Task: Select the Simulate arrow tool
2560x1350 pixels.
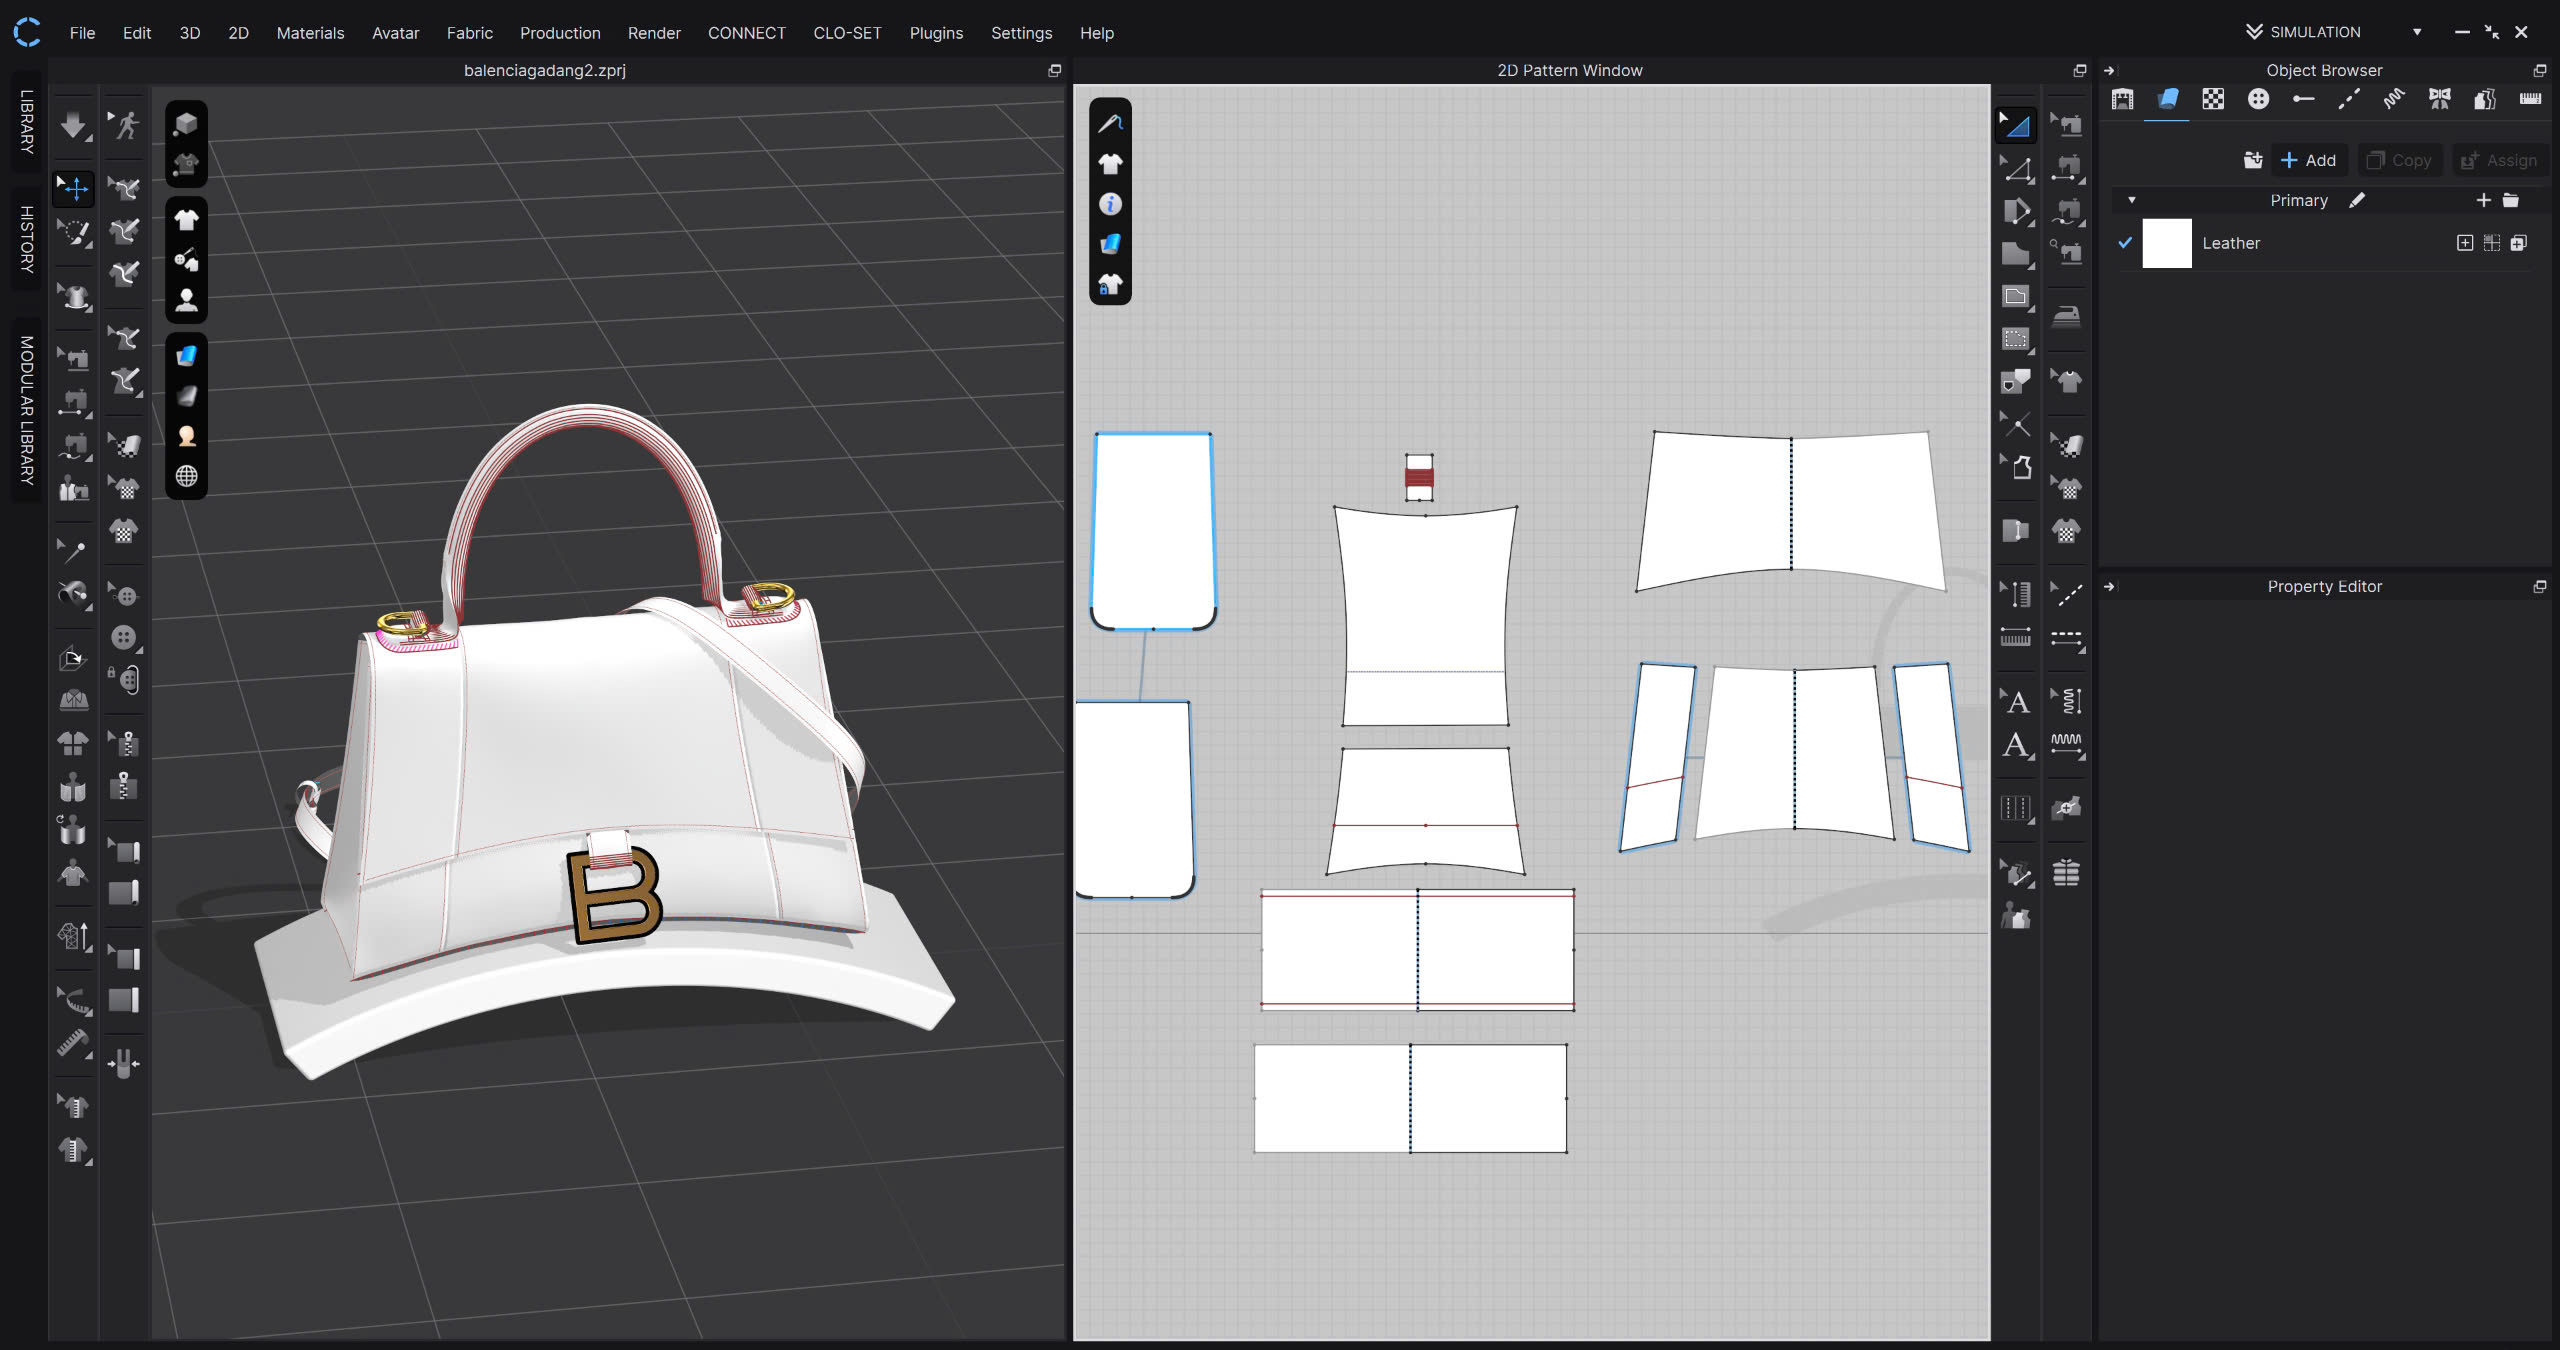Action: pyautogui.click(x=73, y=126)
